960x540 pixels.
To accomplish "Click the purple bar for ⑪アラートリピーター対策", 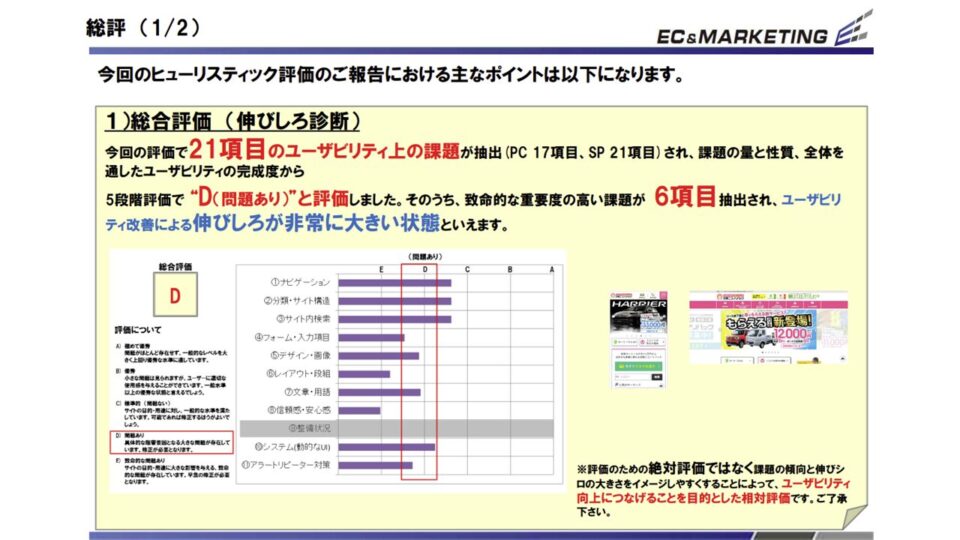I will pos(375,465).
